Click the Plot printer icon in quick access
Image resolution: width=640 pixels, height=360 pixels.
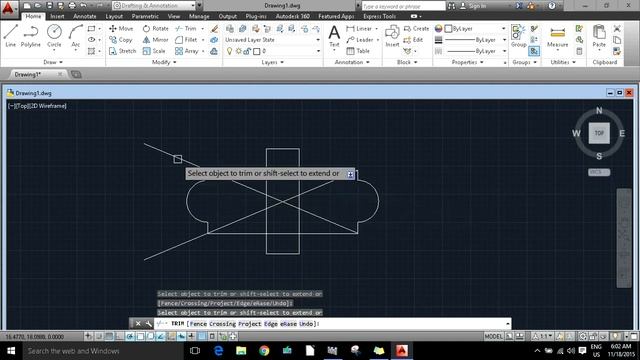[x=72, y=6]
